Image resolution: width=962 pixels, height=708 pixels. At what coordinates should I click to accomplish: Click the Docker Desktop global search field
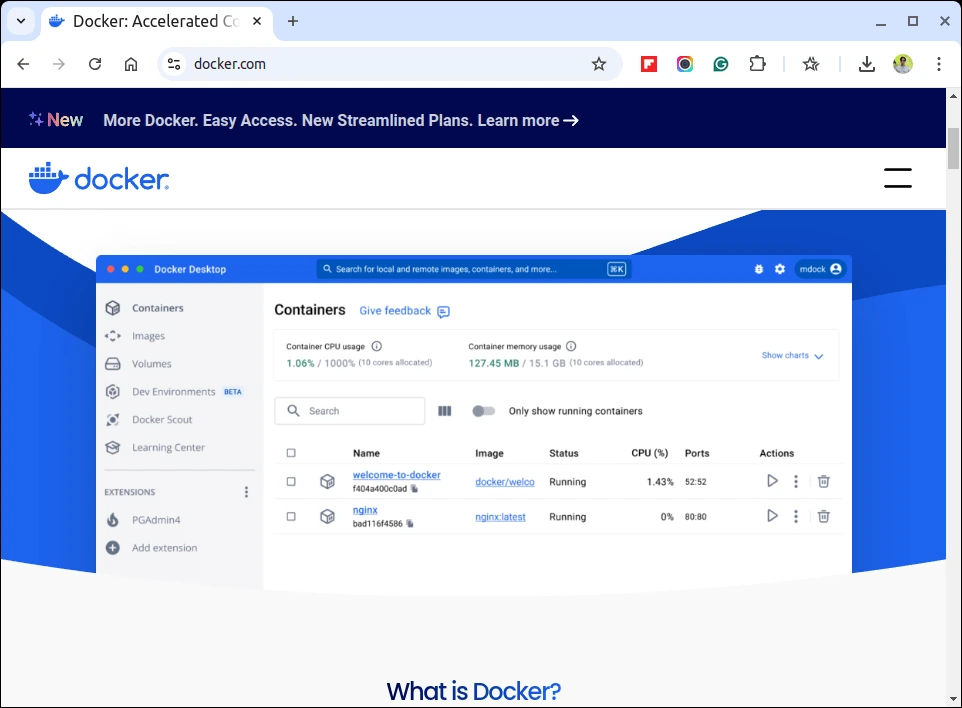pyautogui.click(x=474, y=269)
